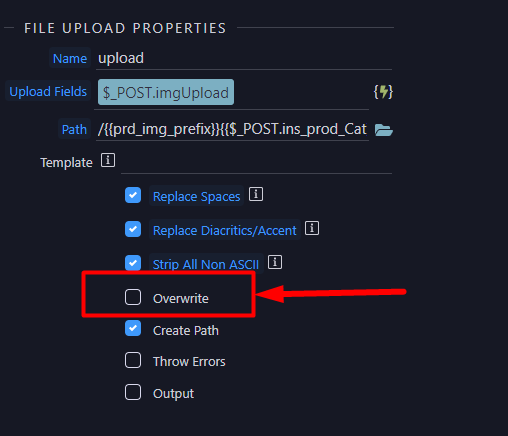
Task: Edit the Name field containing upload
Action: [244, 58]
